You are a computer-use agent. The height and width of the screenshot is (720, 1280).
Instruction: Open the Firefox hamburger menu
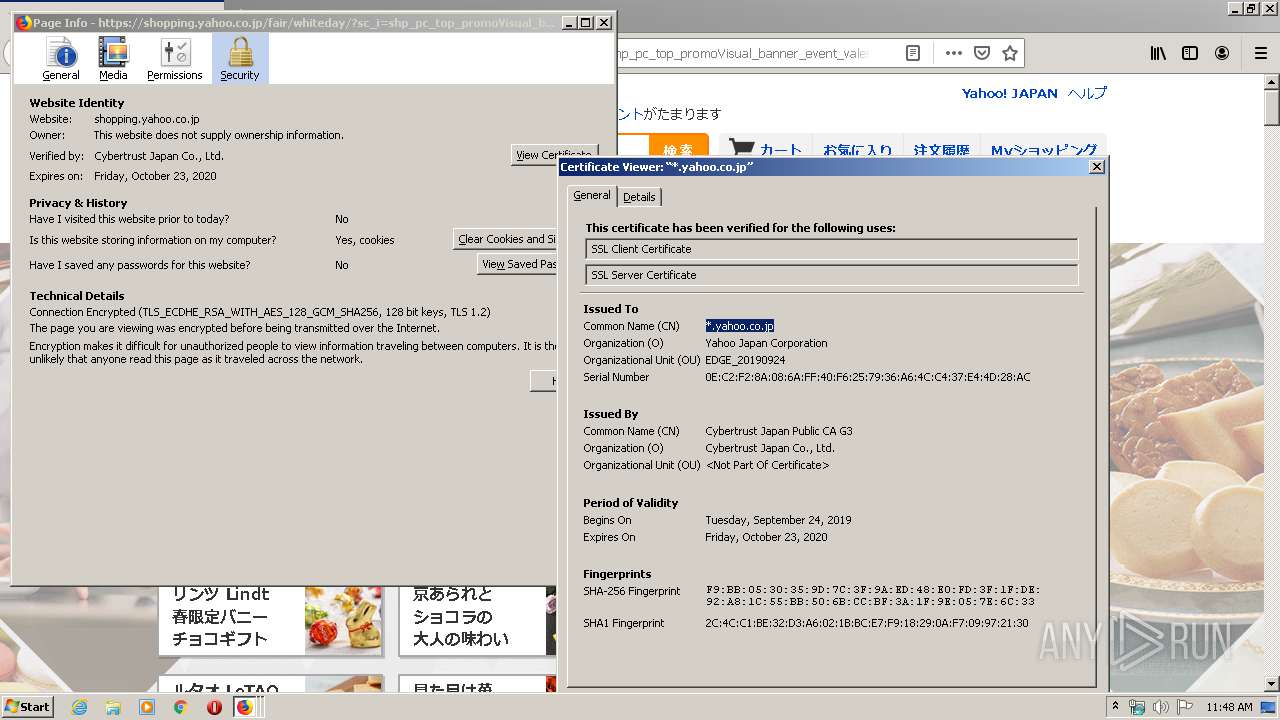(x=1261, y=53)
